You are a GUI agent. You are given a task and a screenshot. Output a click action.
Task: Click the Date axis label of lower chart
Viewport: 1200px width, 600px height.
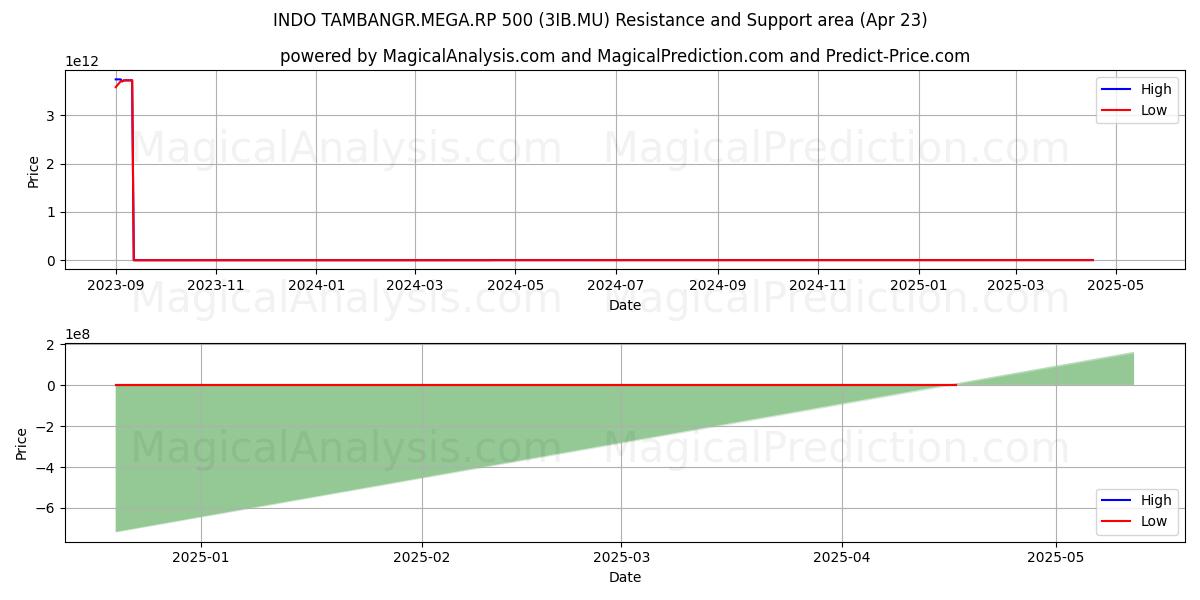625,577
